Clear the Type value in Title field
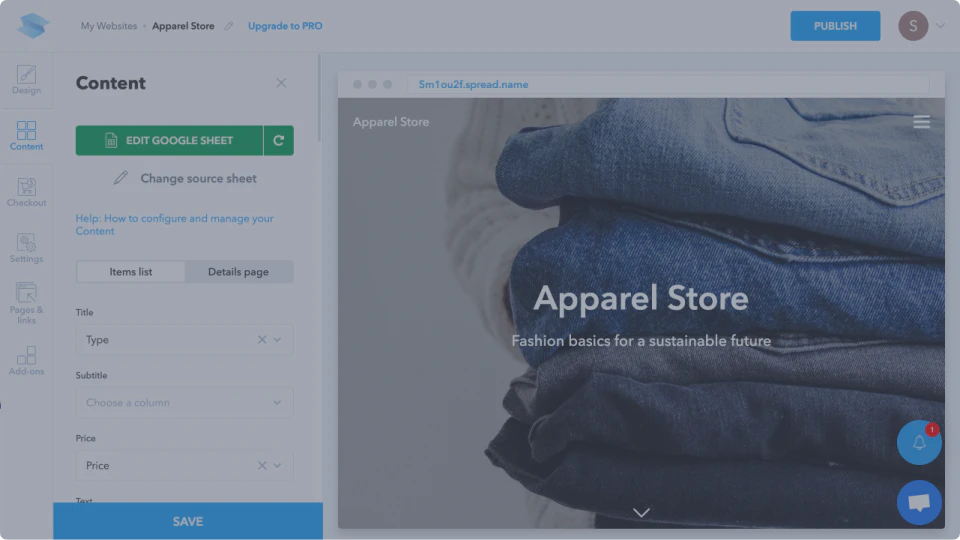 point(262,340)
